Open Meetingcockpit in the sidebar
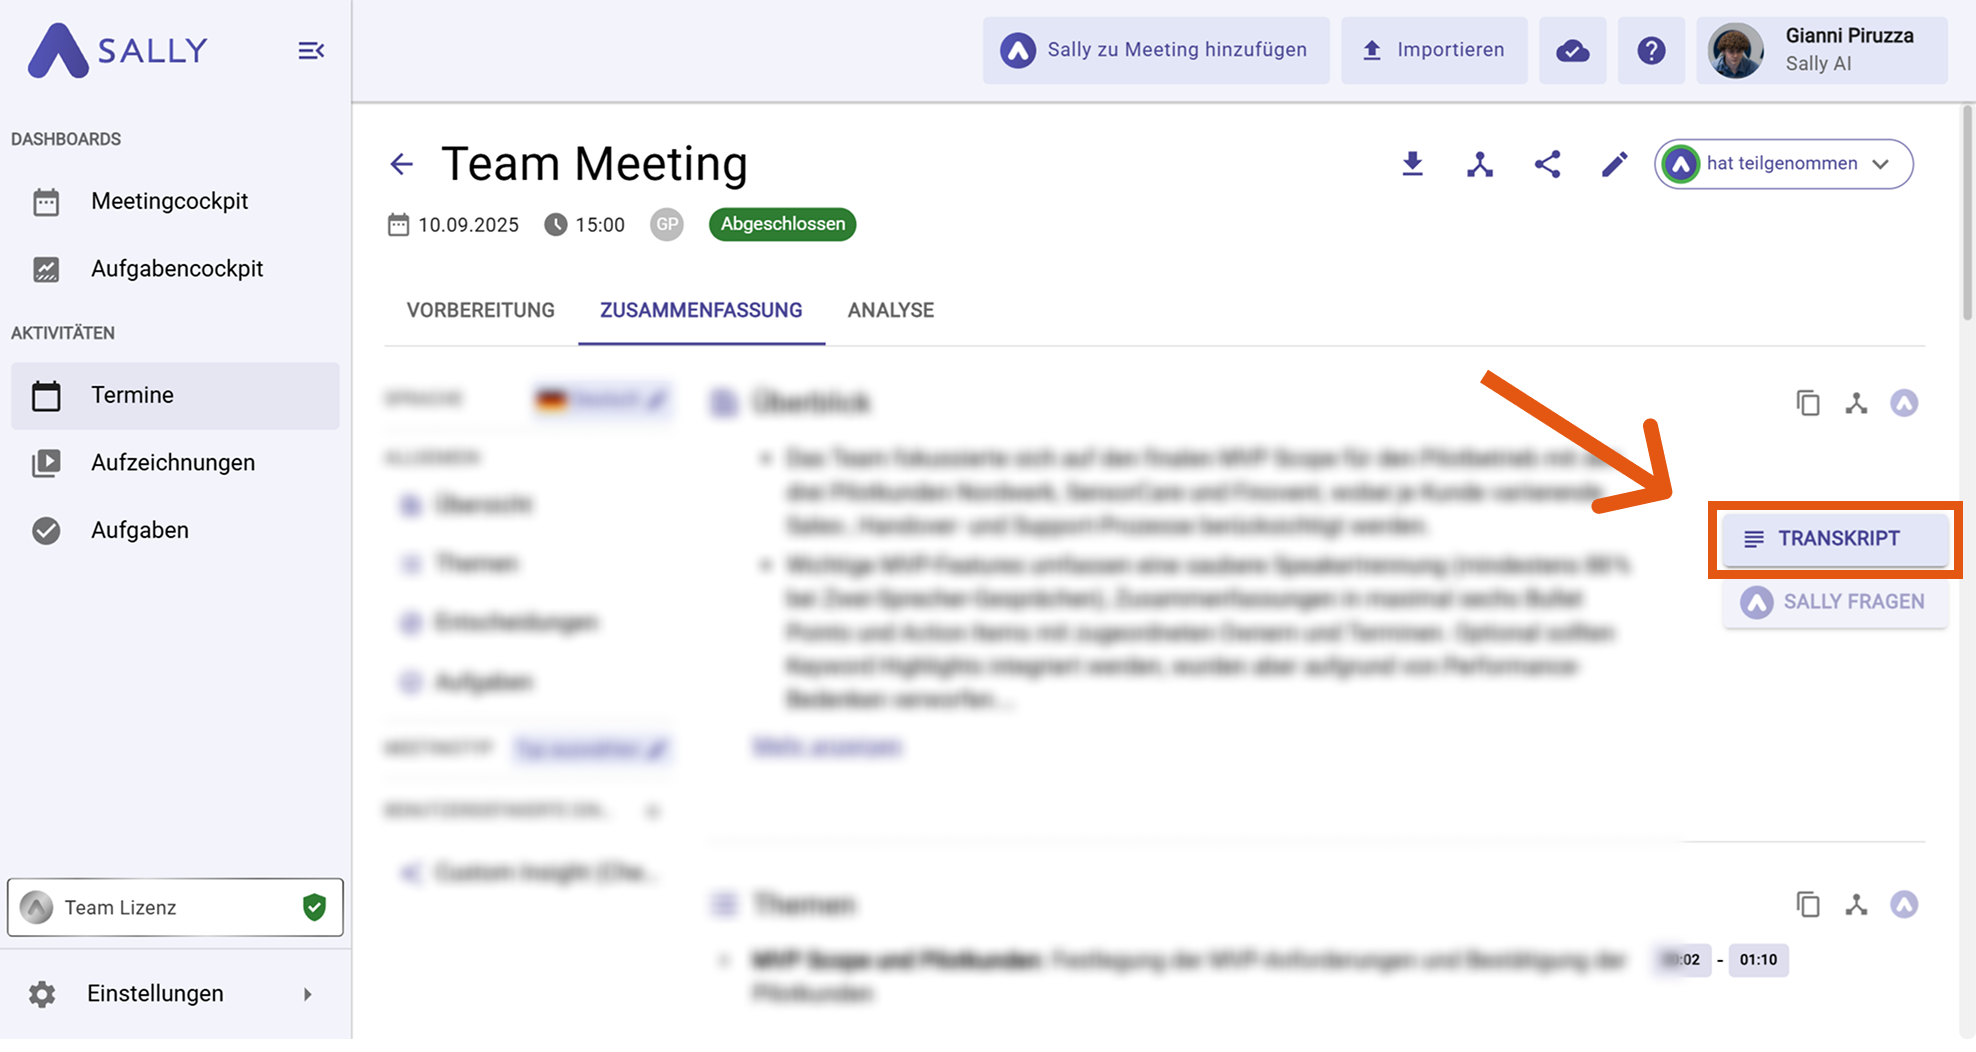The width and height of the screenshot is (1976, 1052). 169,201
